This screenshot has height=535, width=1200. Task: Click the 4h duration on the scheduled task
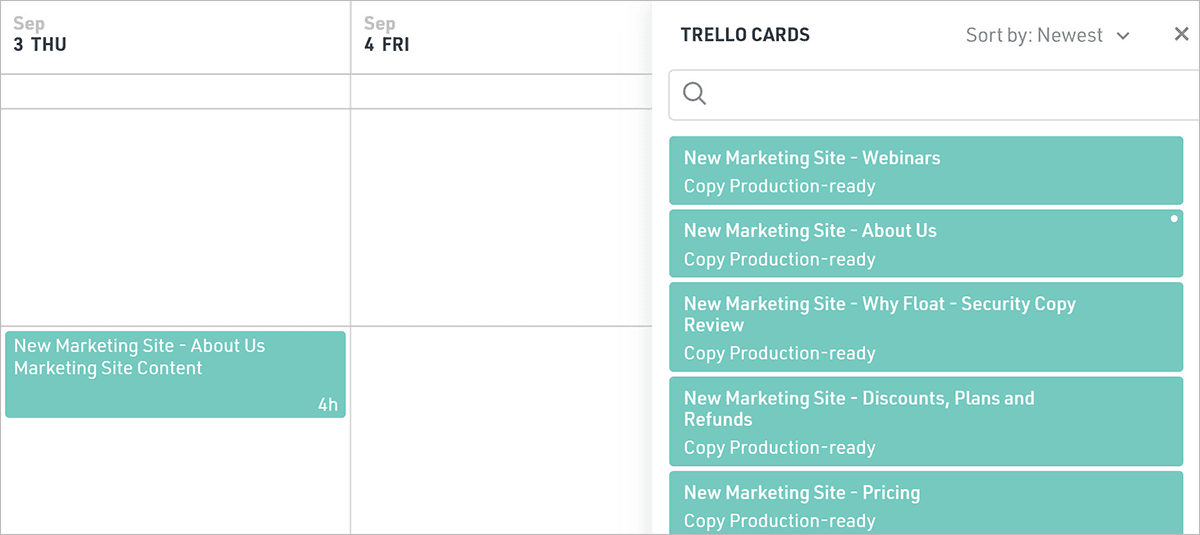[x=328, y=405]
